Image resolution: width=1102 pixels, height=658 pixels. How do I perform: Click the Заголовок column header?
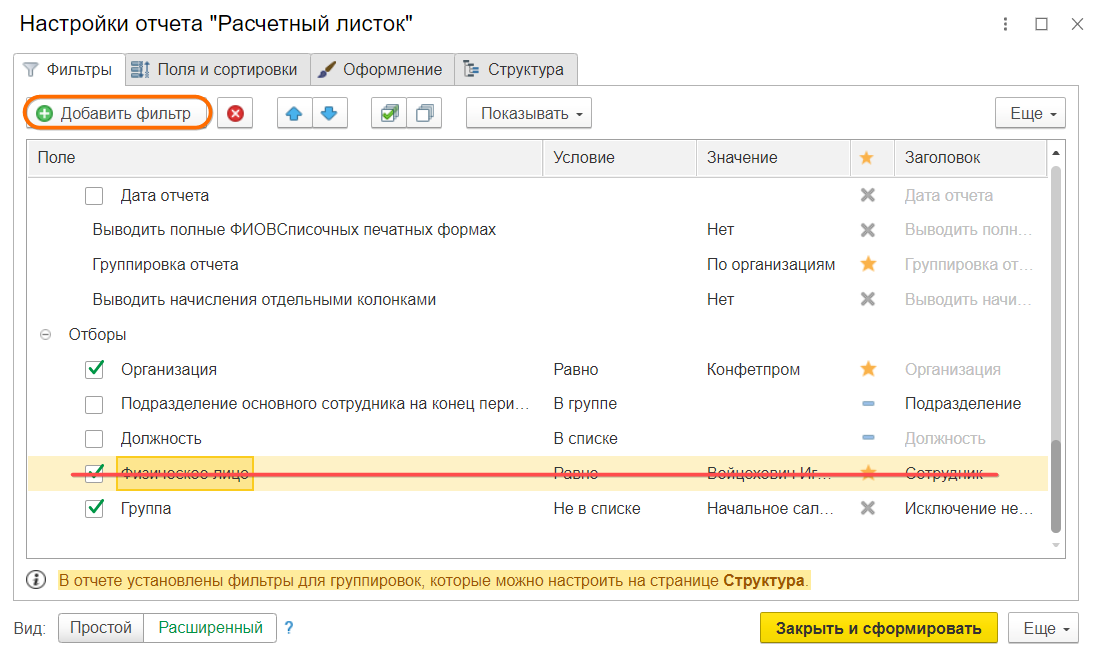tap(971, 157)
